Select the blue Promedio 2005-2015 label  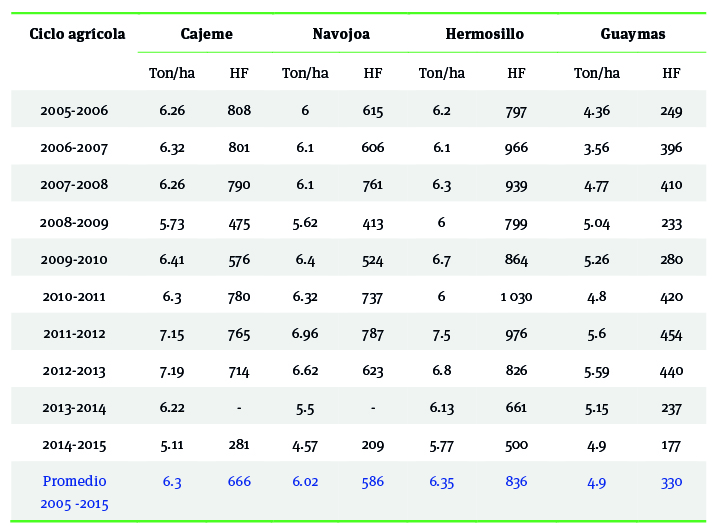click(75, 492)
